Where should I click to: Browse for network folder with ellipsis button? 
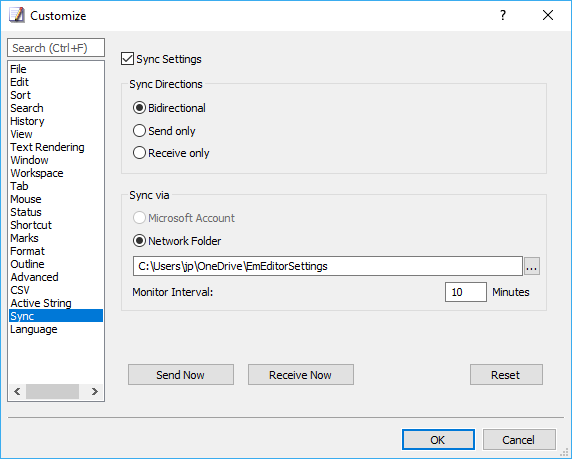pyautogui.click(x=532, y=266)
